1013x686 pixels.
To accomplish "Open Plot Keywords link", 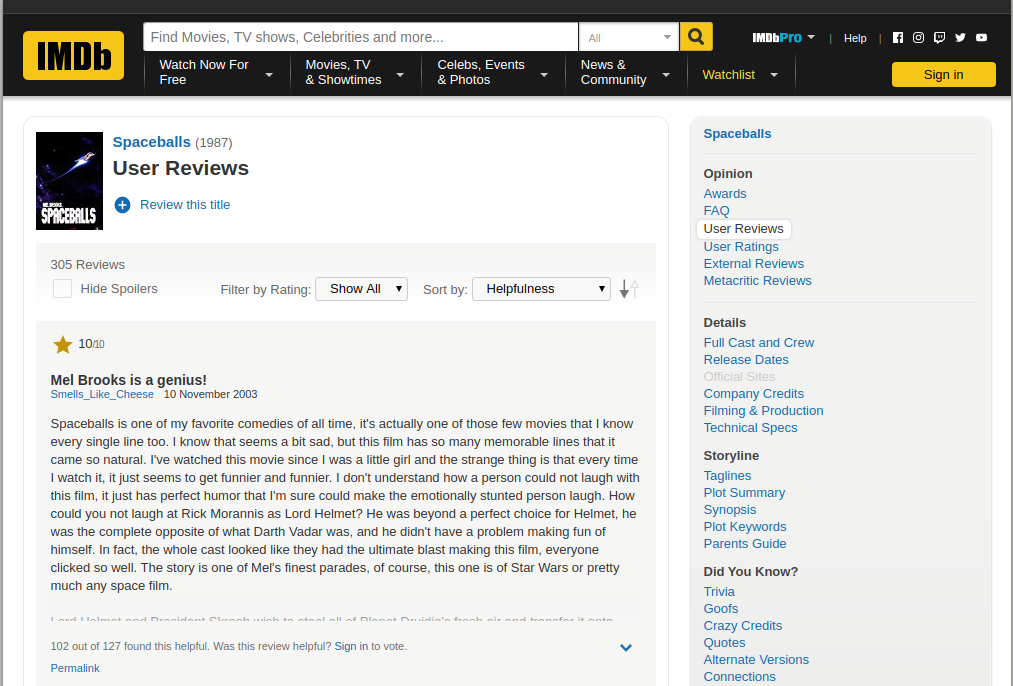I will click(745, 527).
